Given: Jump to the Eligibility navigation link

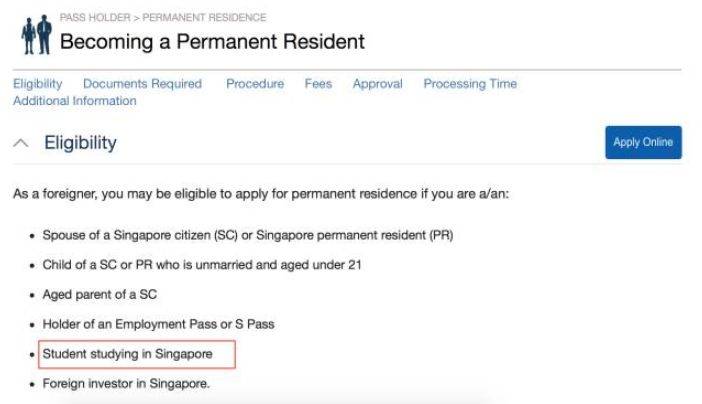Looking at the screenshot, I should pyautogui.click(x=37, y=84).
